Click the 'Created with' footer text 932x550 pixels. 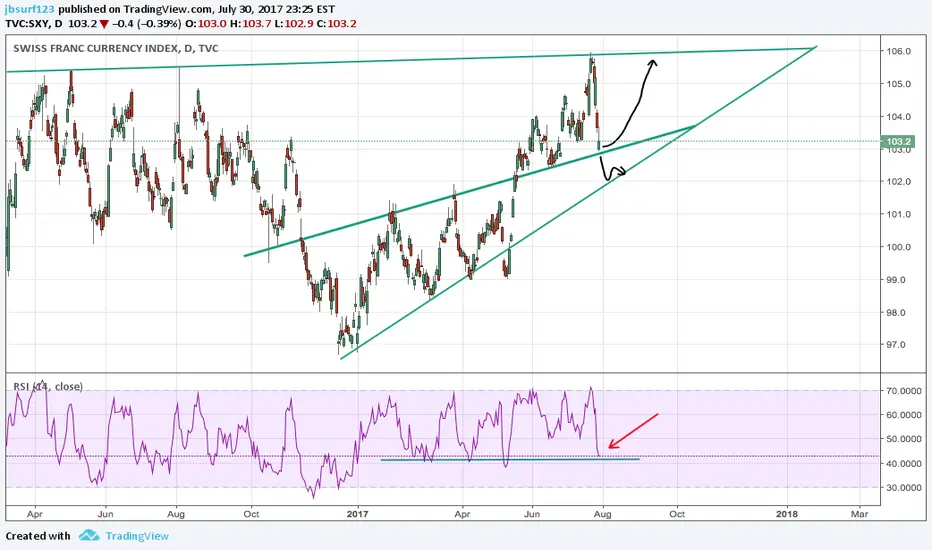coord(38,536)
